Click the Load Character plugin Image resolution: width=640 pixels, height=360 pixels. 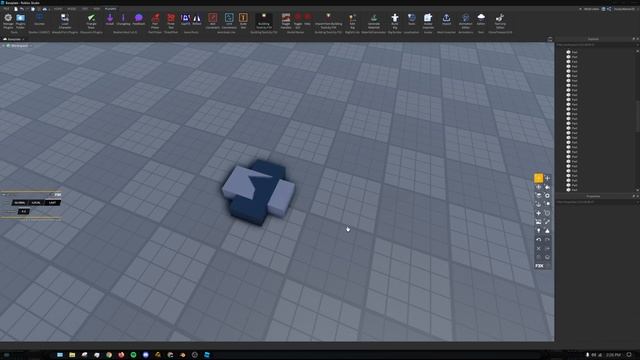tap(64, 20)
